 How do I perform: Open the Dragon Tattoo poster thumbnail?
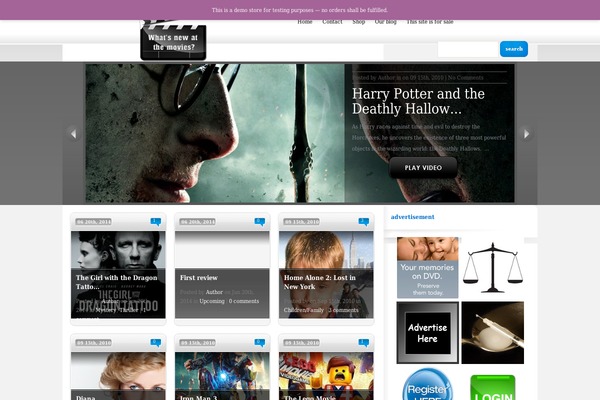tap(118, 274)
